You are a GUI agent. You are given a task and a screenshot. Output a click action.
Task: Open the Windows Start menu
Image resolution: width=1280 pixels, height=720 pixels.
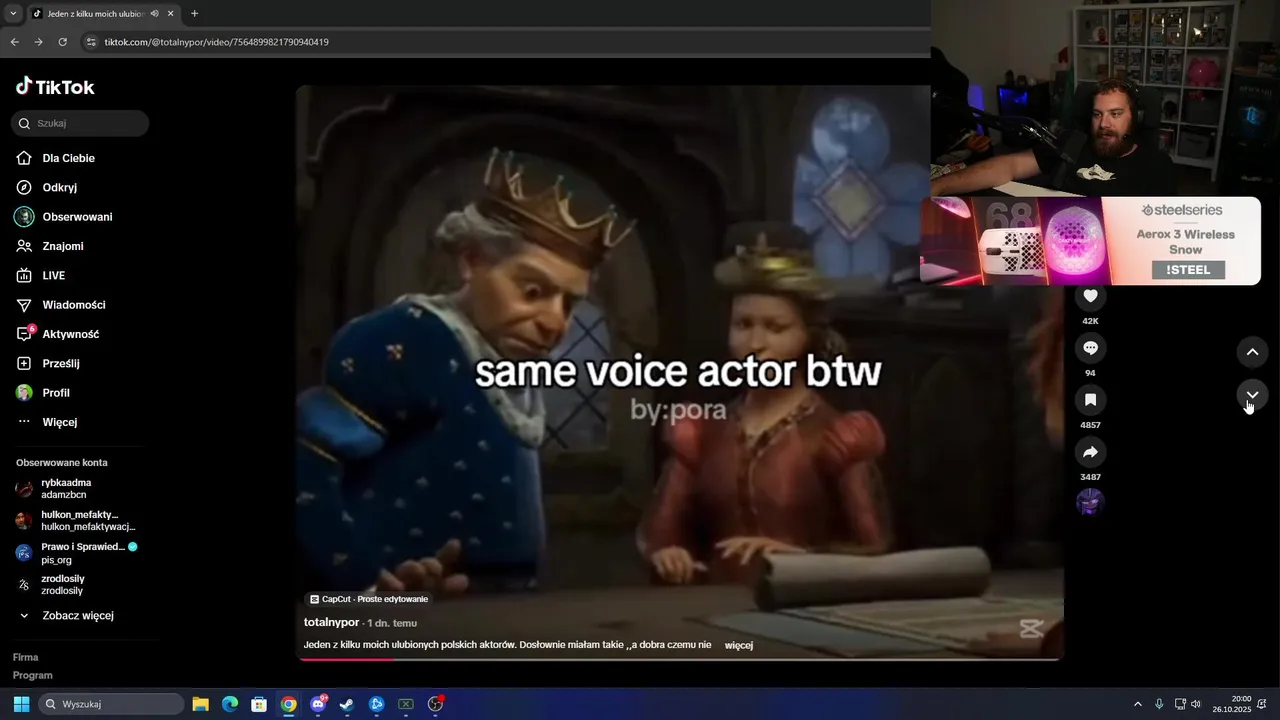point(21,704)
